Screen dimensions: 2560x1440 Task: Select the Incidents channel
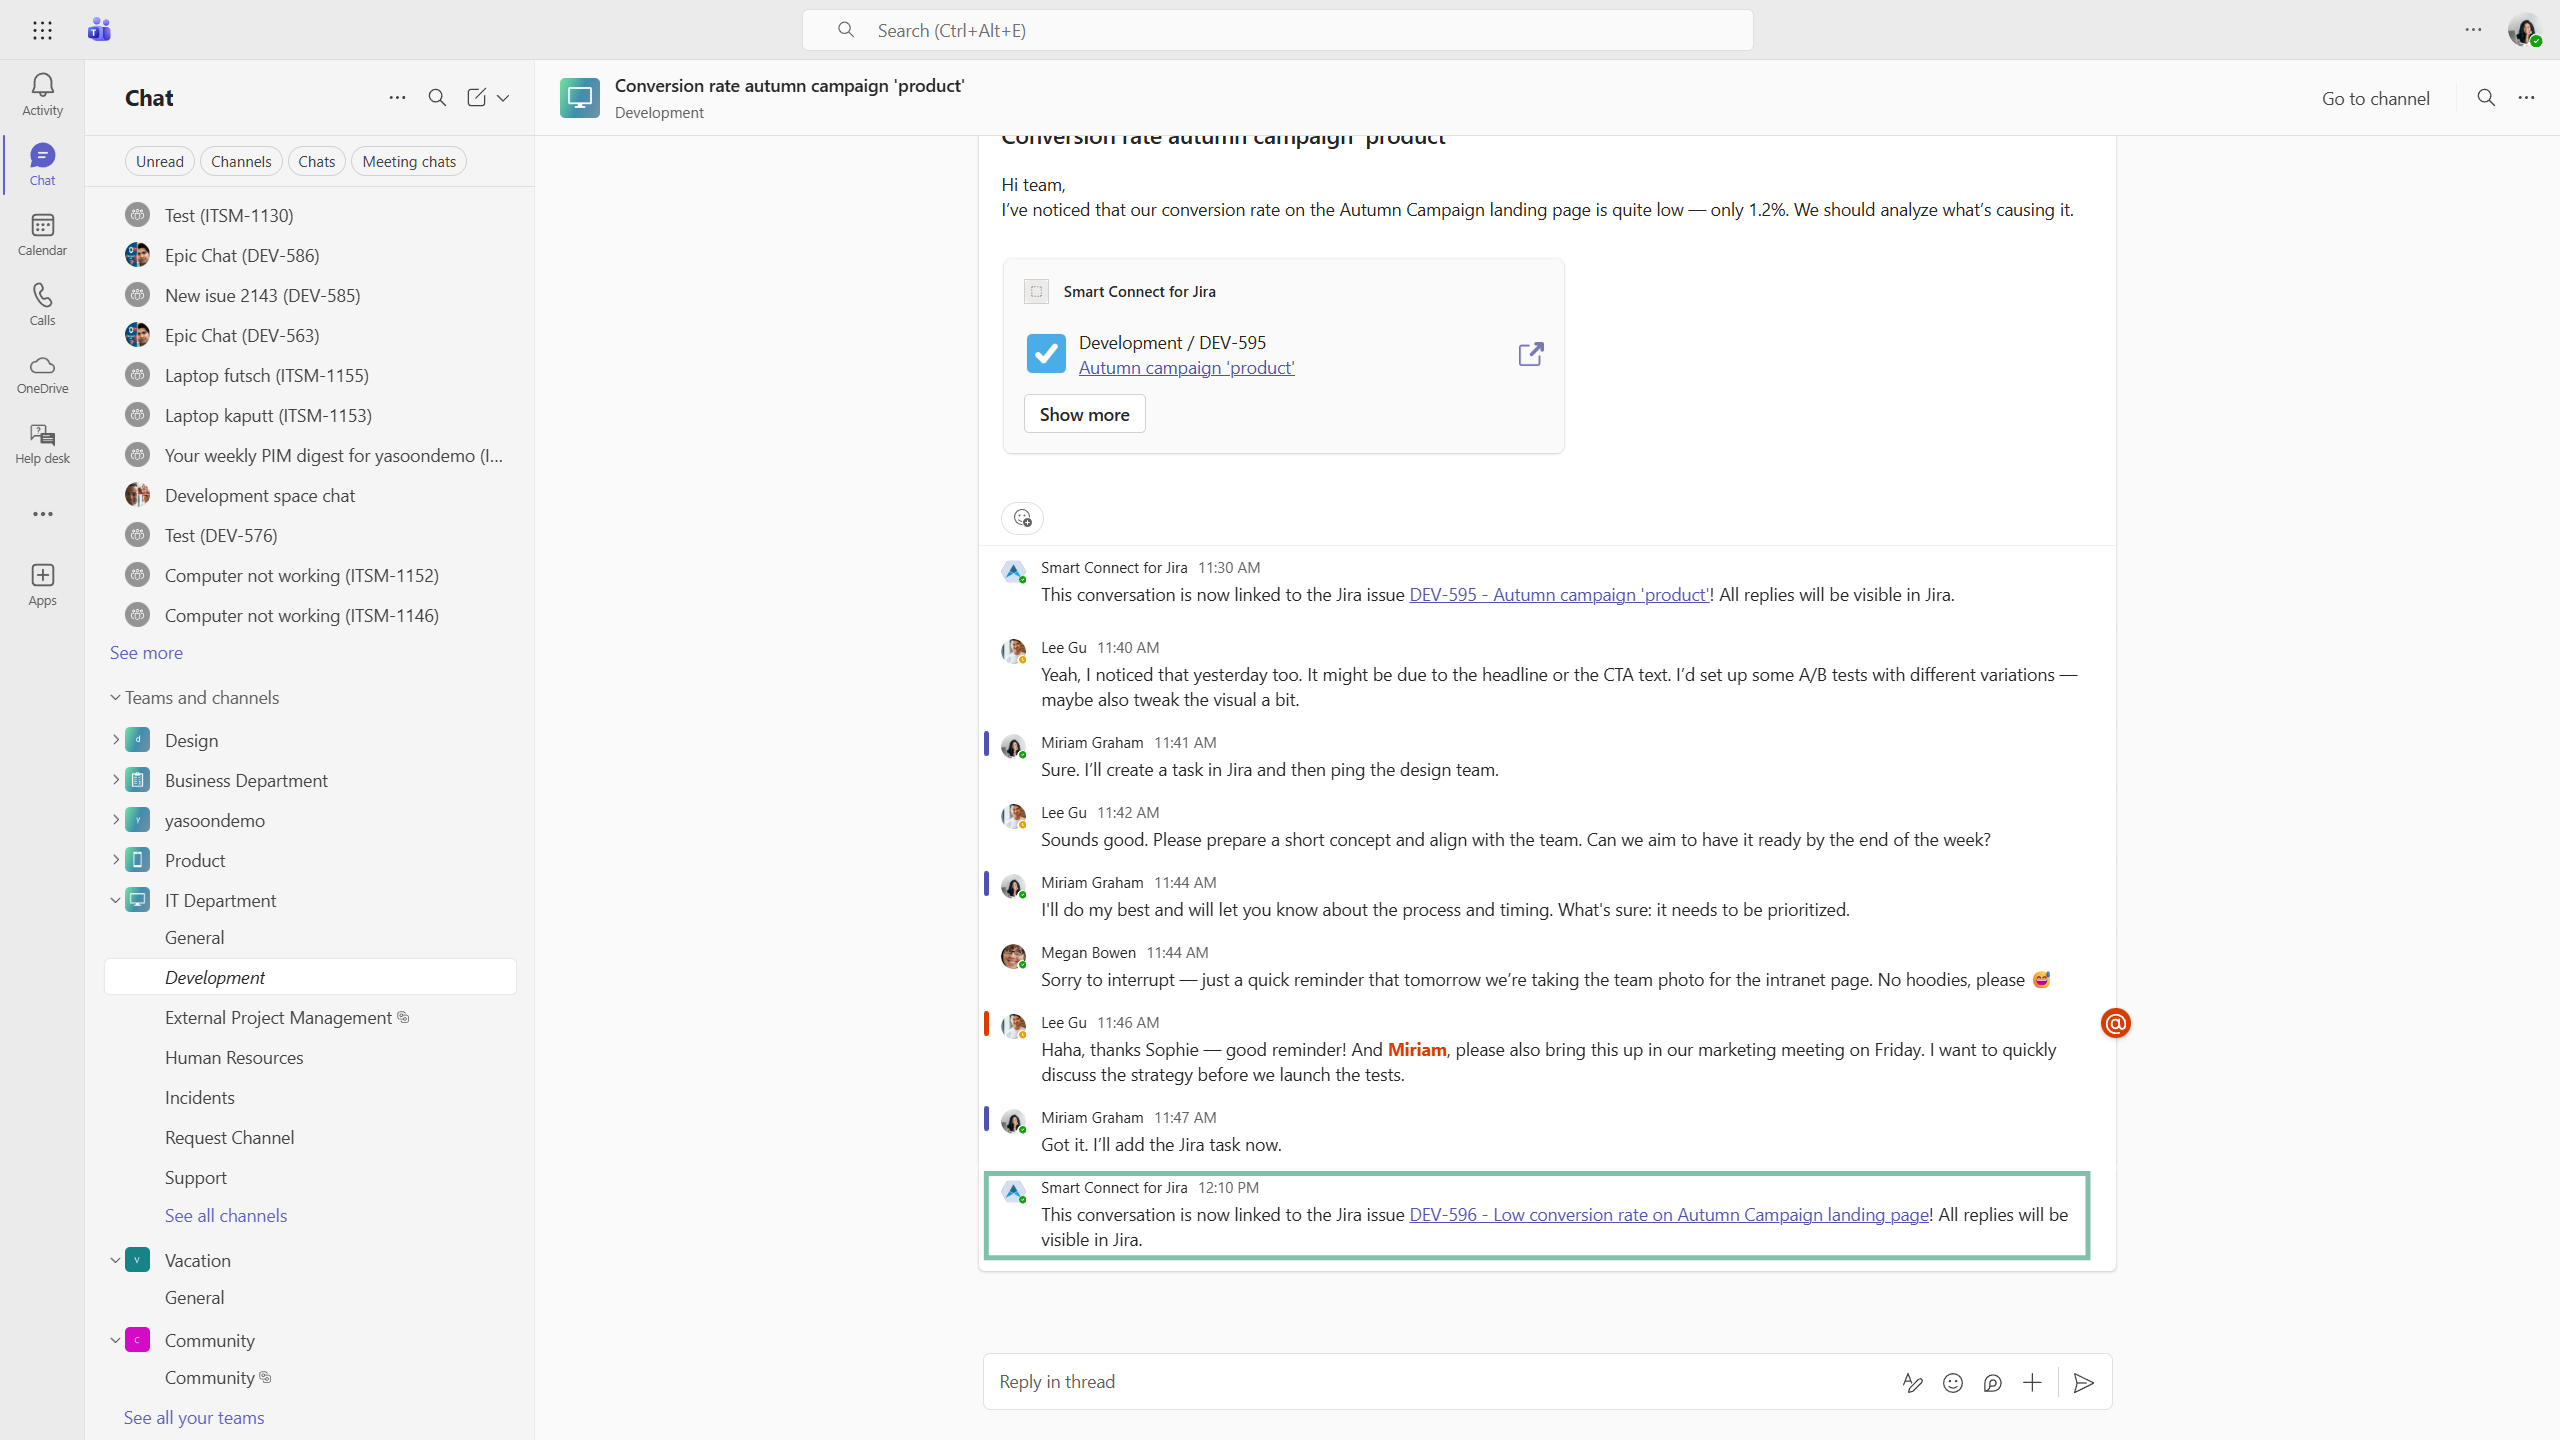coord(200,1097)
